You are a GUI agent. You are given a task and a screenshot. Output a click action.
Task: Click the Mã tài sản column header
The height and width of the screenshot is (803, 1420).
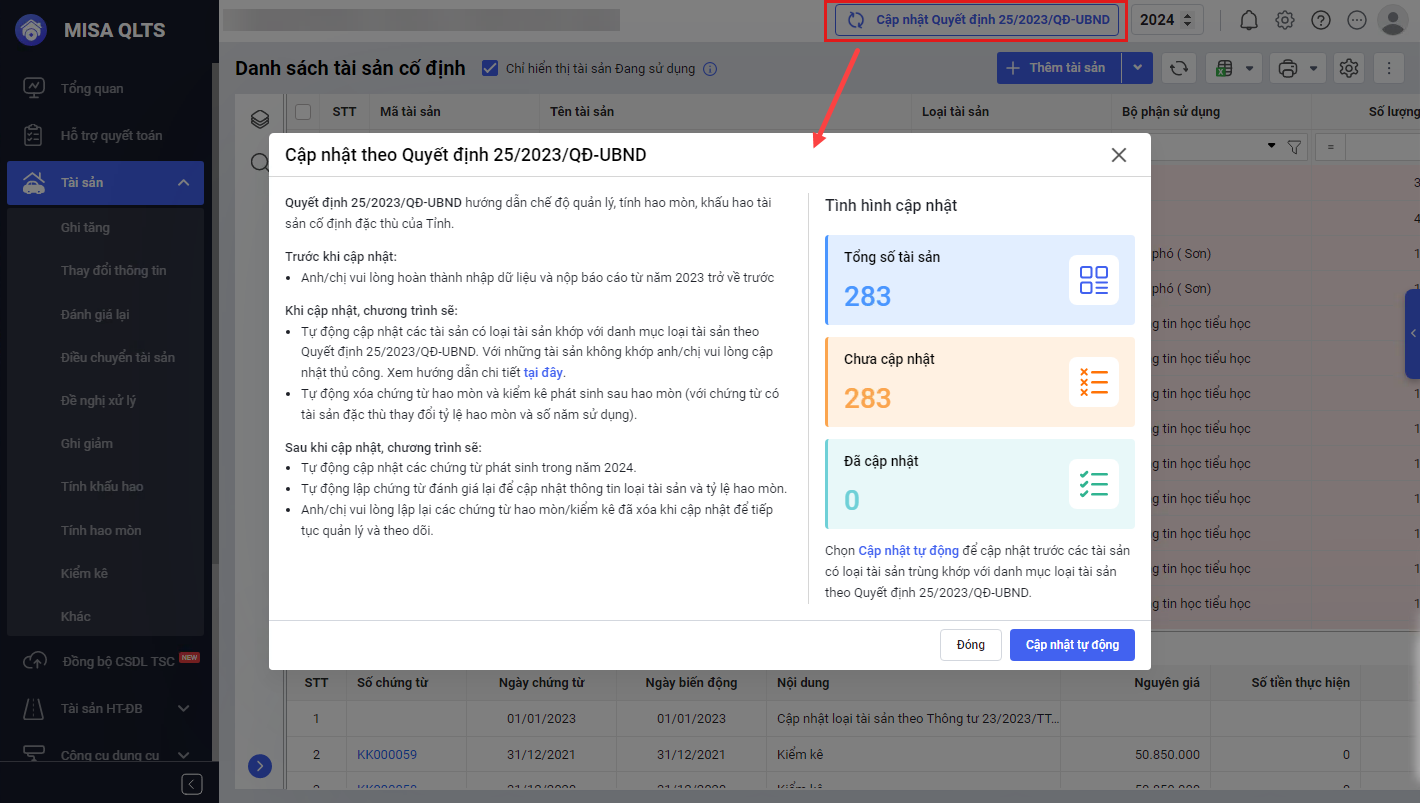(x=410, y=111)
